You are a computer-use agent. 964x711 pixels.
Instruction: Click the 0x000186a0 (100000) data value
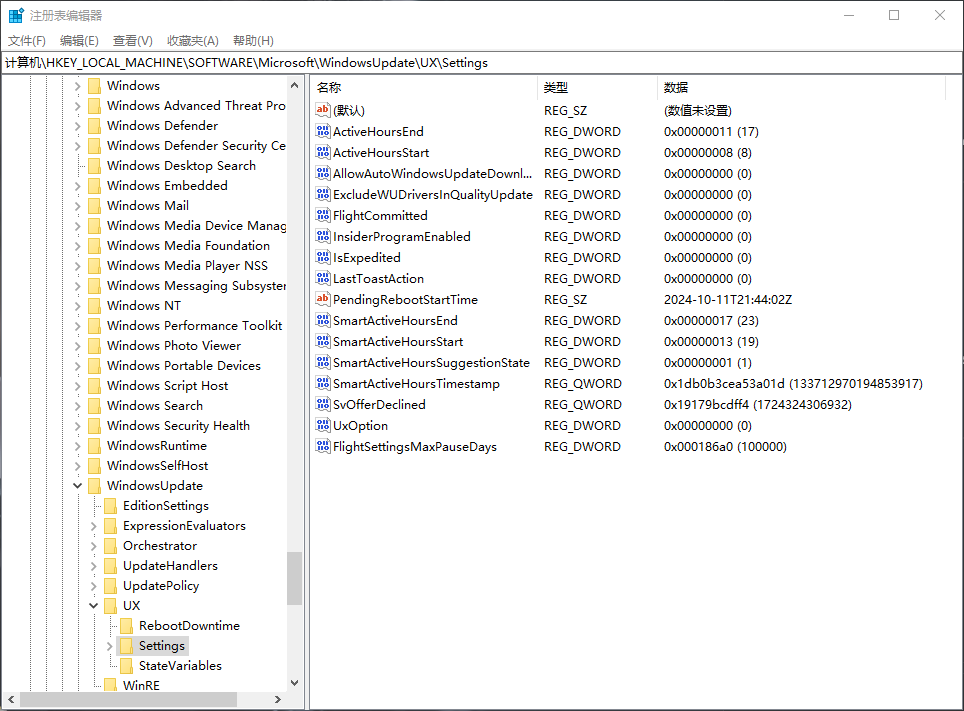725,447
